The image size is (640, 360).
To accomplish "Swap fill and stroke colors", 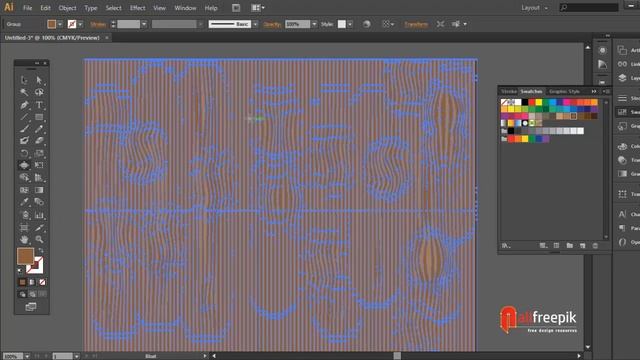I will (41, 251).
